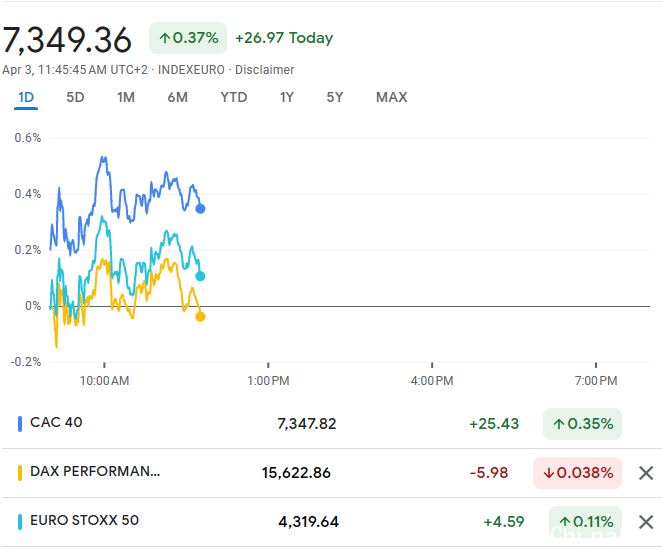Switch to the 6M time range
Viewport: 662px width, 548px height.
click(177, 98)
